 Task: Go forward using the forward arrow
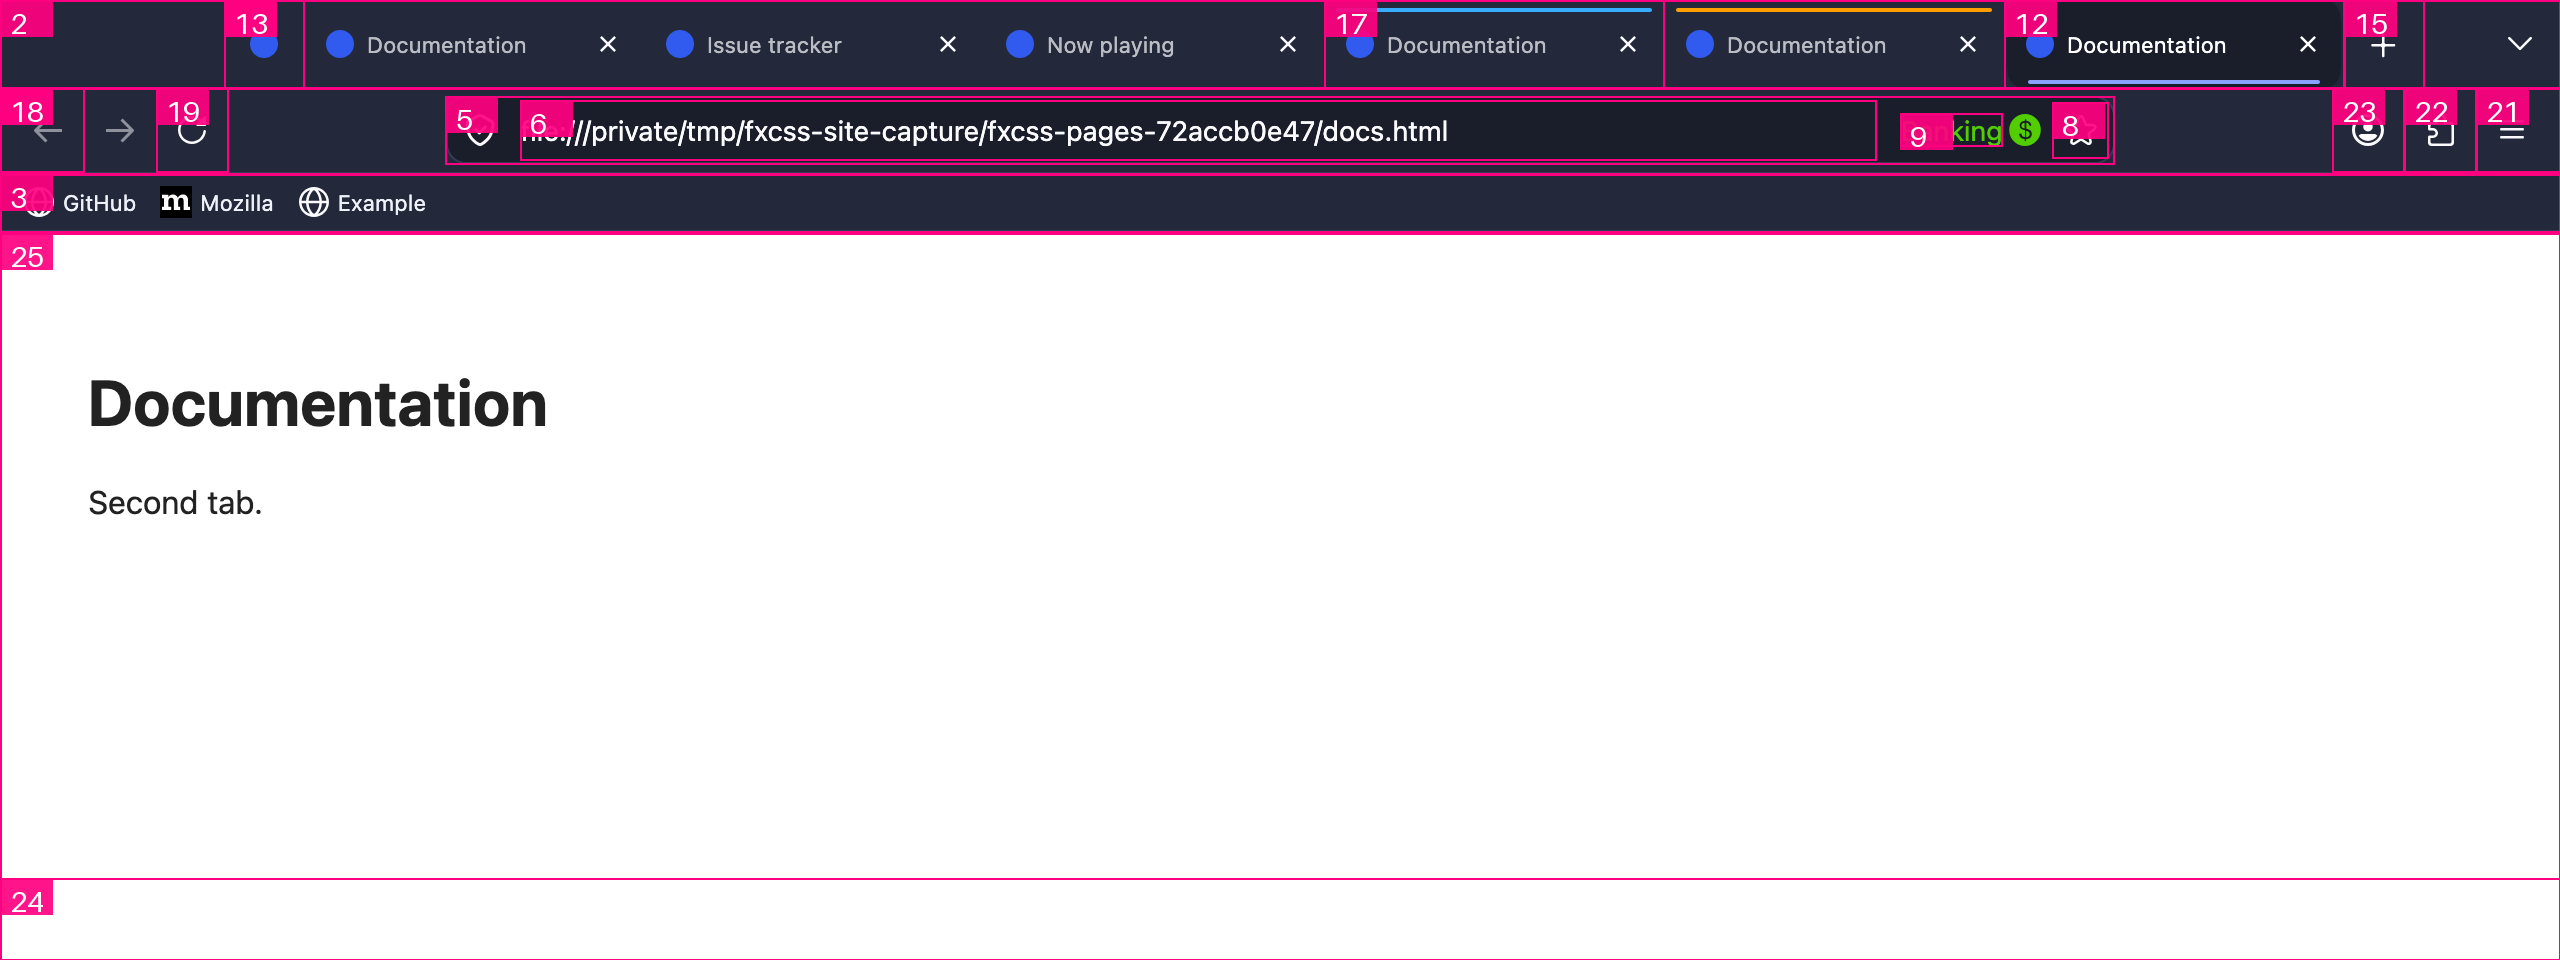[x=120, y=131]
